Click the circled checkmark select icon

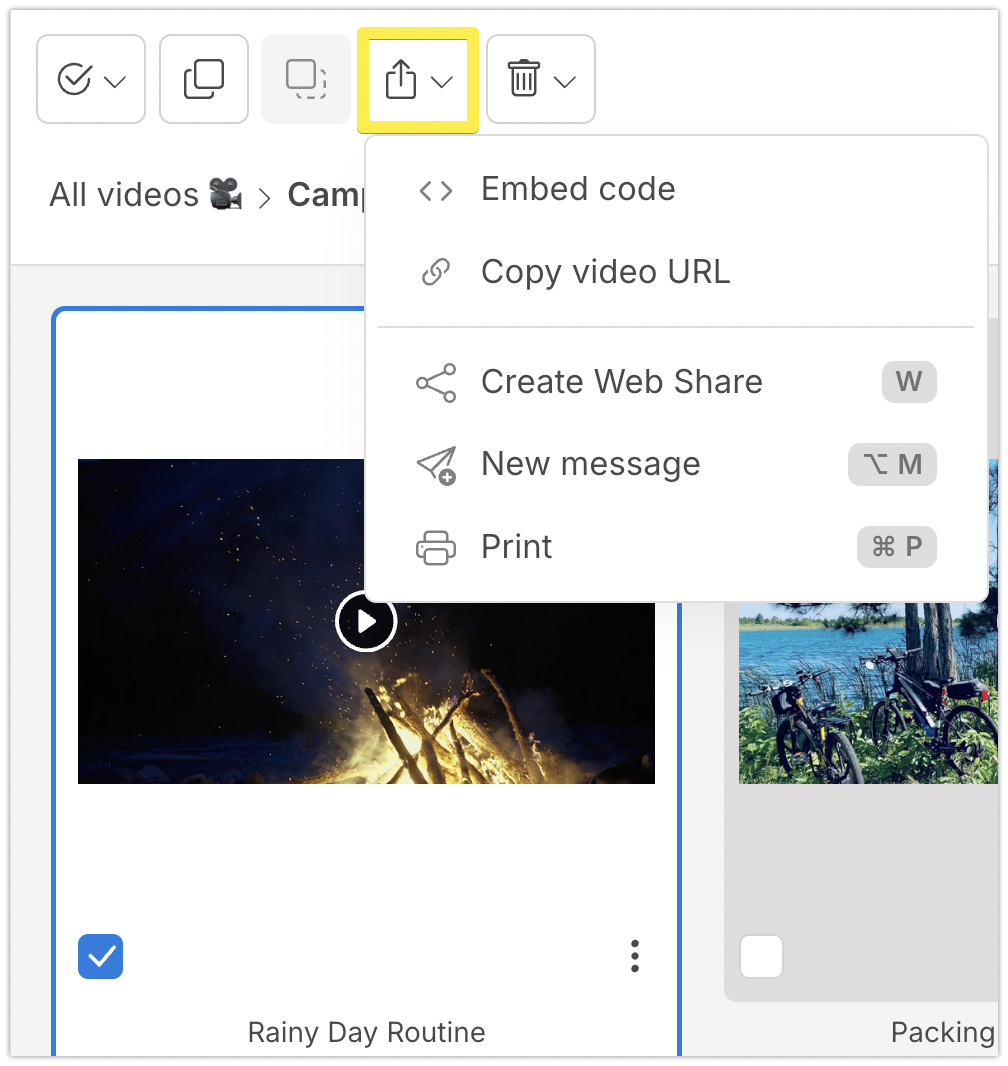coord(74,79)
